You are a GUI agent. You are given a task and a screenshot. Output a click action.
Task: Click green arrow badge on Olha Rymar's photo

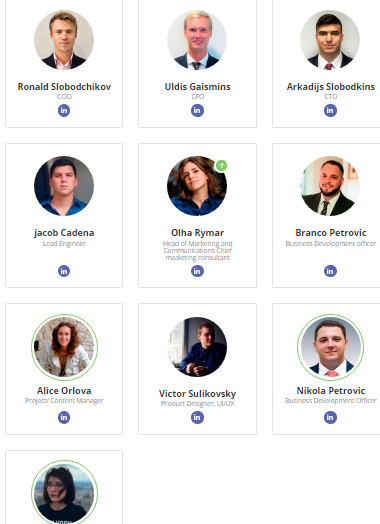(221, 165)
